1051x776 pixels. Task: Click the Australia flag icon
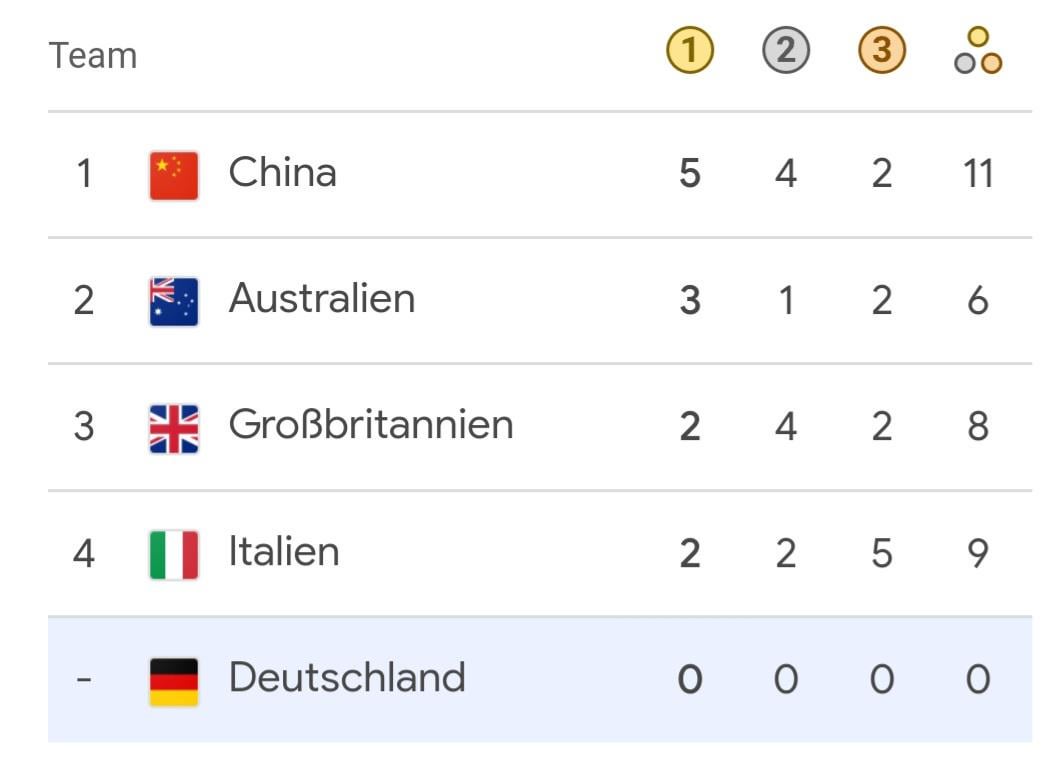tap(174, 302)
